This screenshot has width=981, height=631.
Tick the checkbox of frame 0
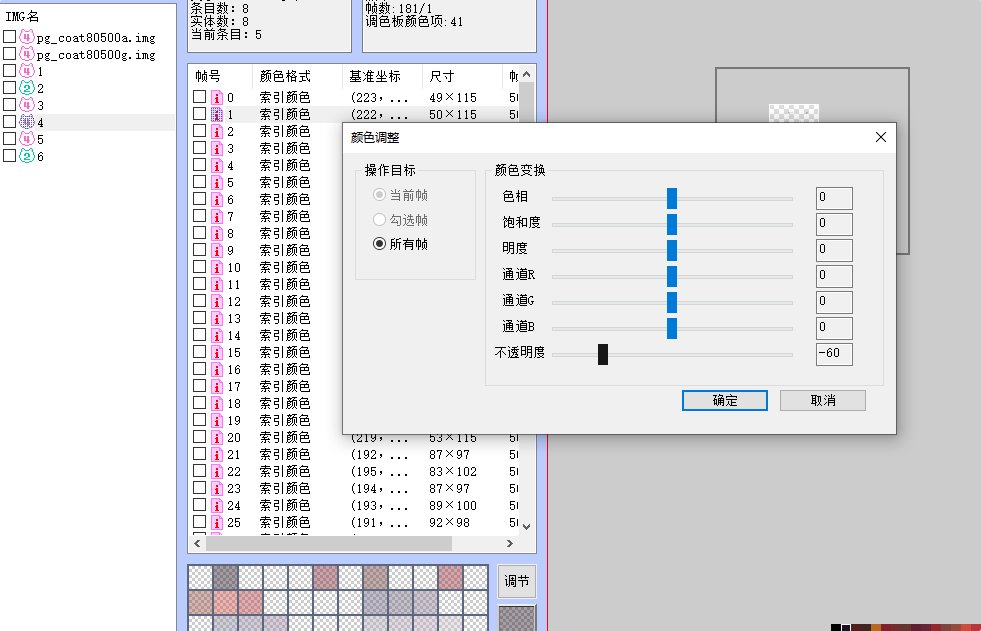[x=200, y=97]
